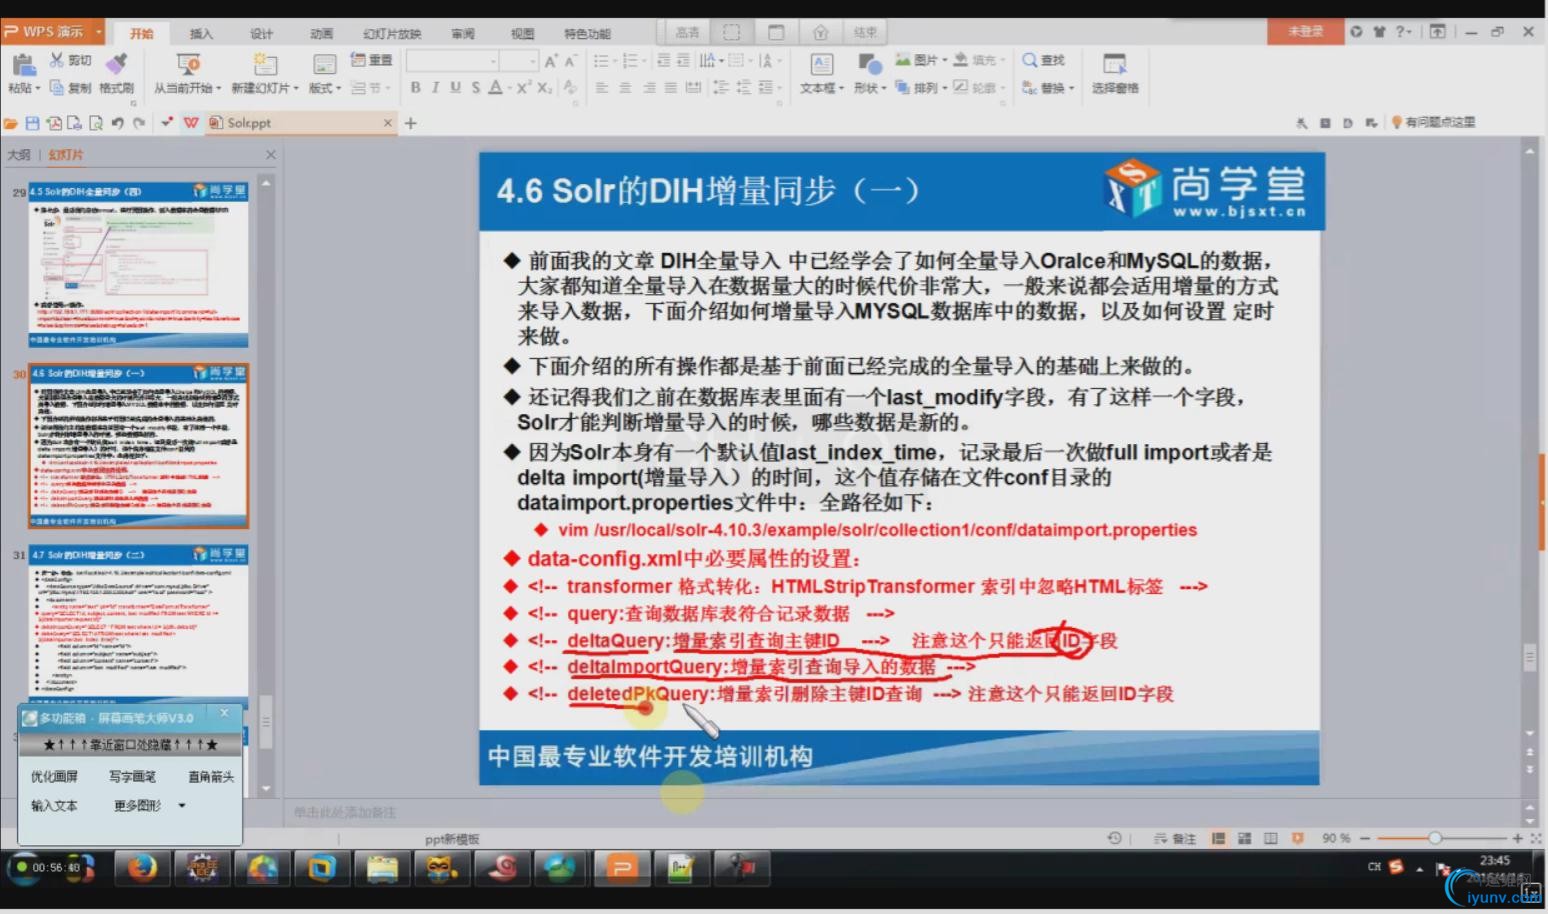The image size is (1548, 914).
Task: Toggle Superscript formatting
Action: (522, 88)
